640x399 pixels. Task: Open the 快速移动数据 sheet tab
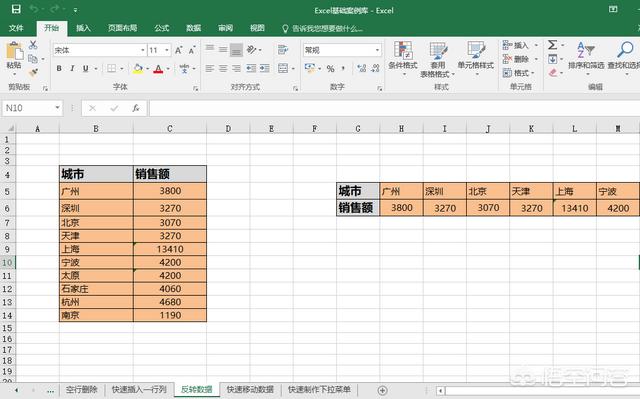click(x=250, y=390)
